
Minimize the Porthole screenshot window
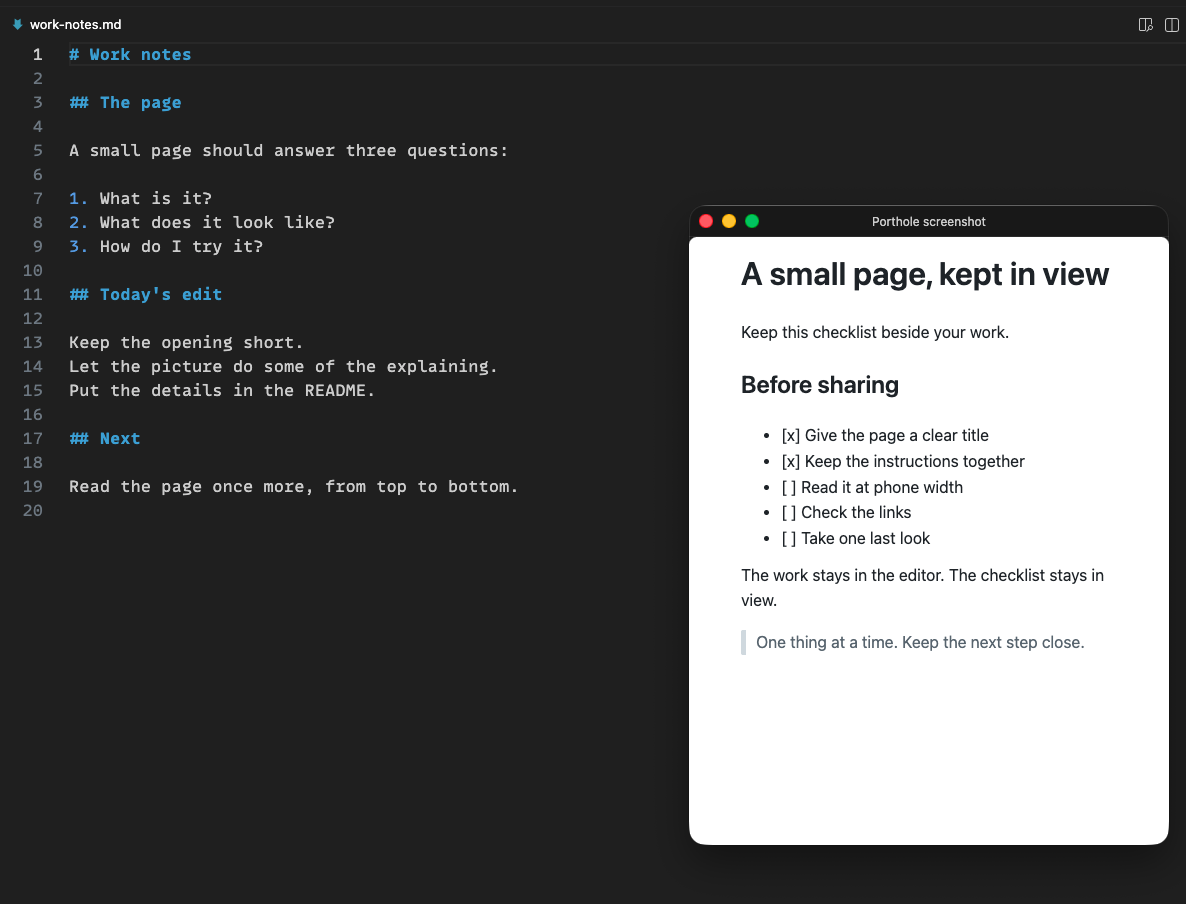[x=729, y=221]
